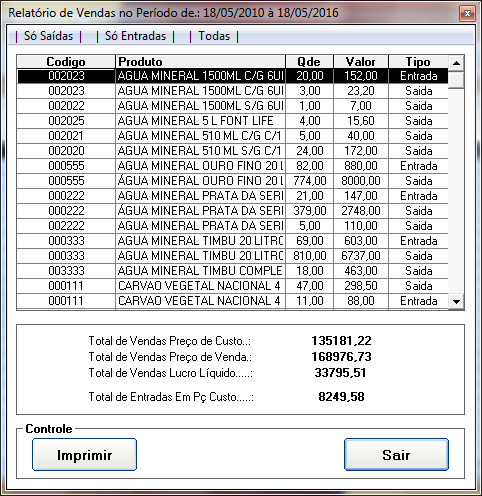482x496 pixels.
Task: Select the Só Saídas filter
Action: (48, 36)
